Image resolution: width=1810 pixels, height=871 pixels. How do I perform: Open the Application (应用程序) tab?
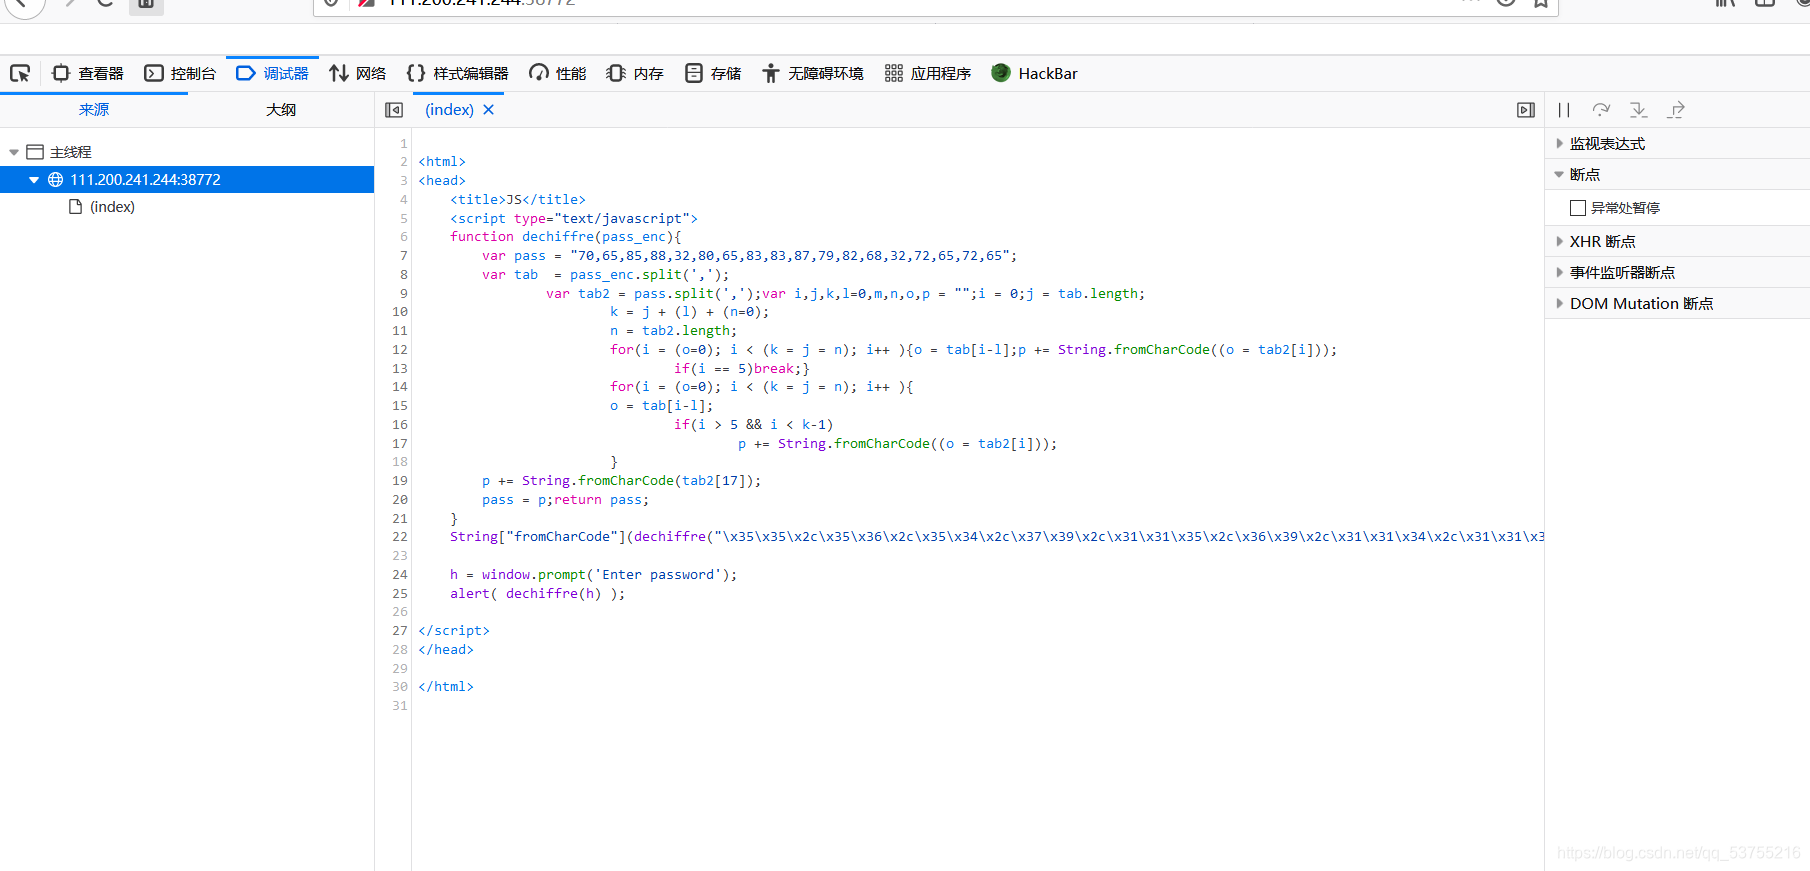coord(928,73)
